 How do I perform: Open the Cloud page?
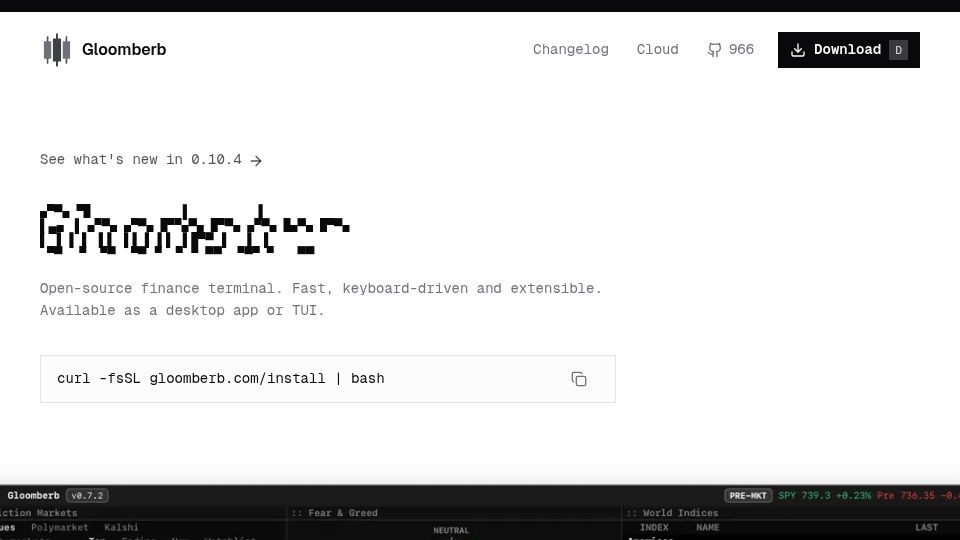pyautogui.click(x=658, y=50)
